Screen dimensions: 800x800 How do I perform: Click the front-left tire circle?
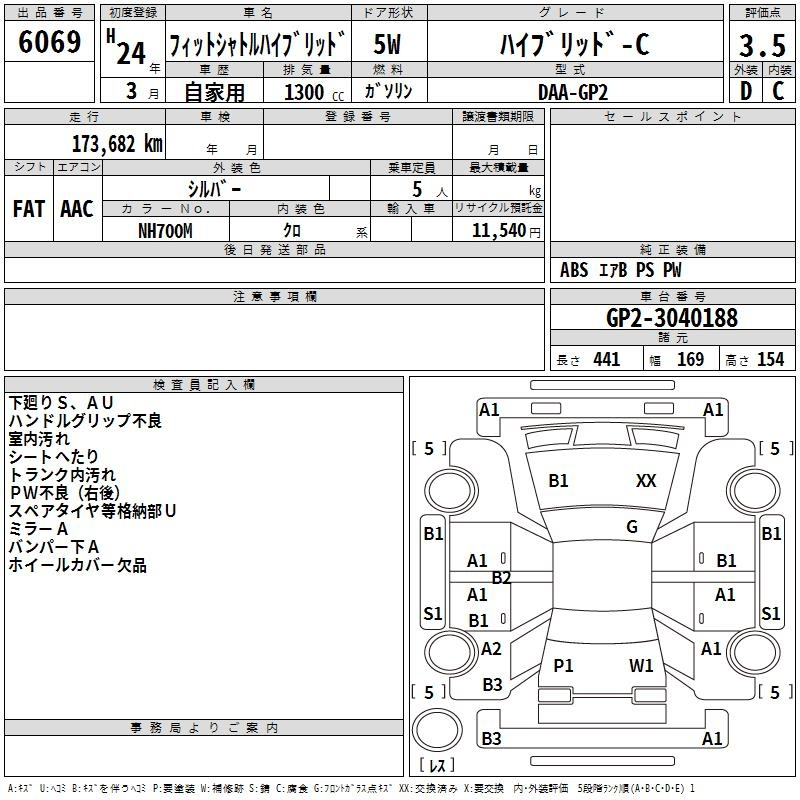click(x=451, y=491)
